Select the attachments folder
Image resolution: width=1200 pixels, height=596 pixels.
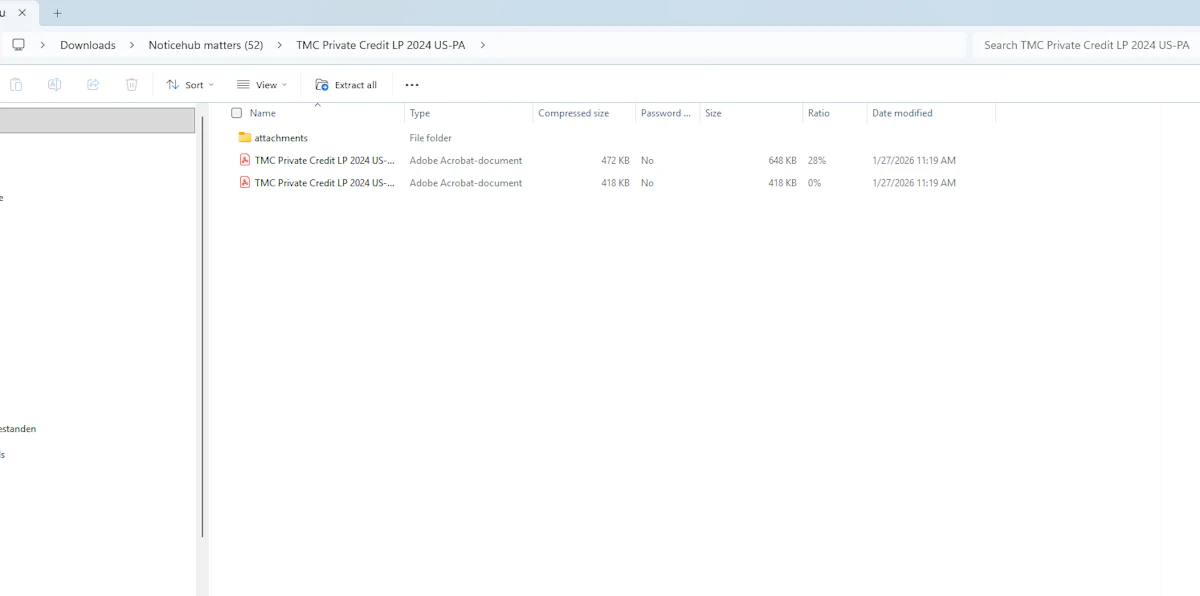pyautogui.click(x=280, y=138)
